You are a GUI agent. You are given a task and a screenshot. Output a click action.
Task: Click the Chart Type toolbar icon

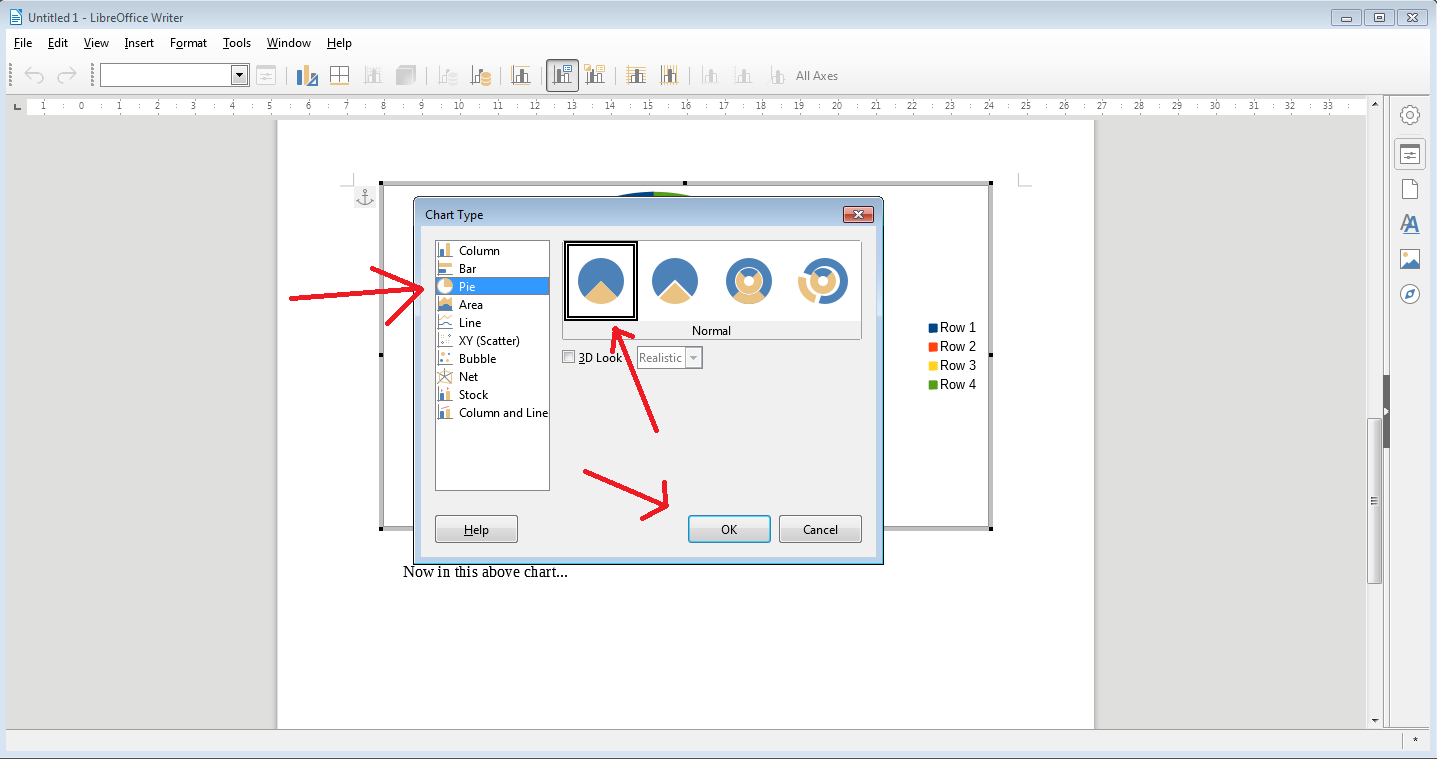point(307,76)
